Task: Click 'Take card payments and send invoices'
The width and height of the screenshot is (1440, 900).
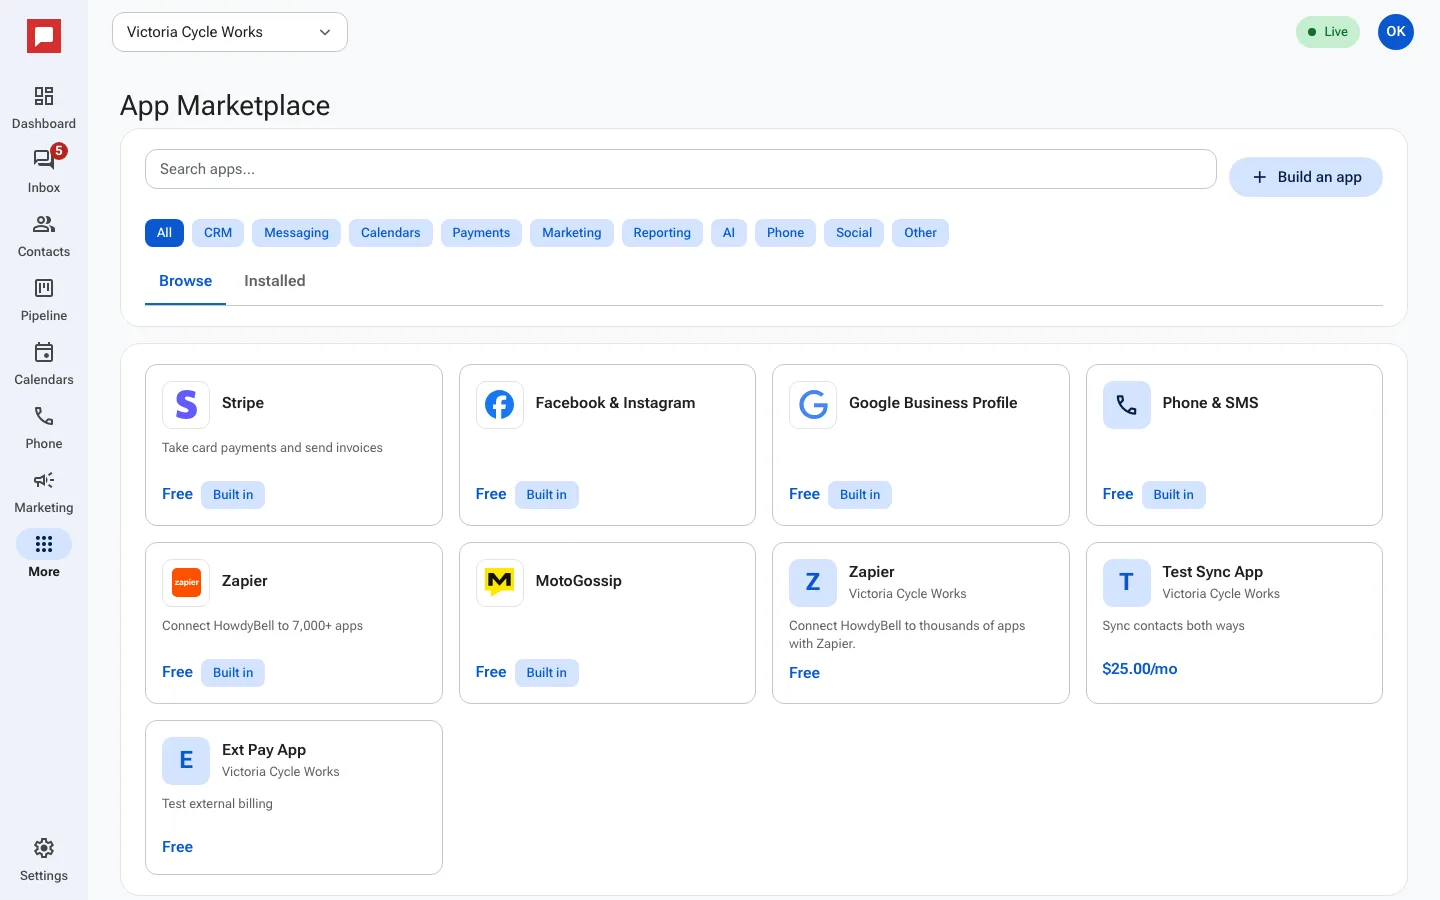Action: pos(273,448)
